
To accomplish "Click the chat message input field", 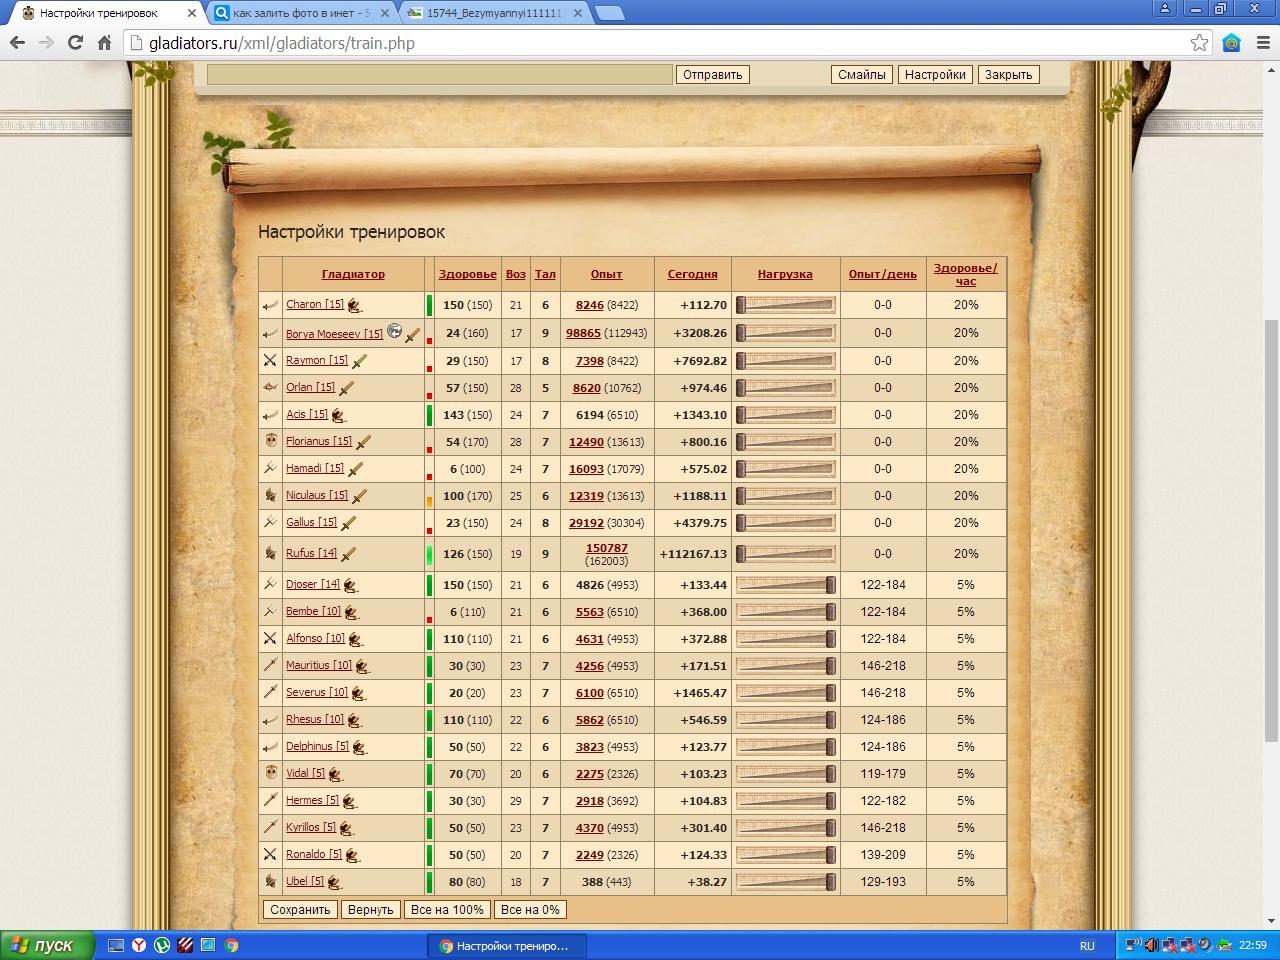I will click(439, 74).
